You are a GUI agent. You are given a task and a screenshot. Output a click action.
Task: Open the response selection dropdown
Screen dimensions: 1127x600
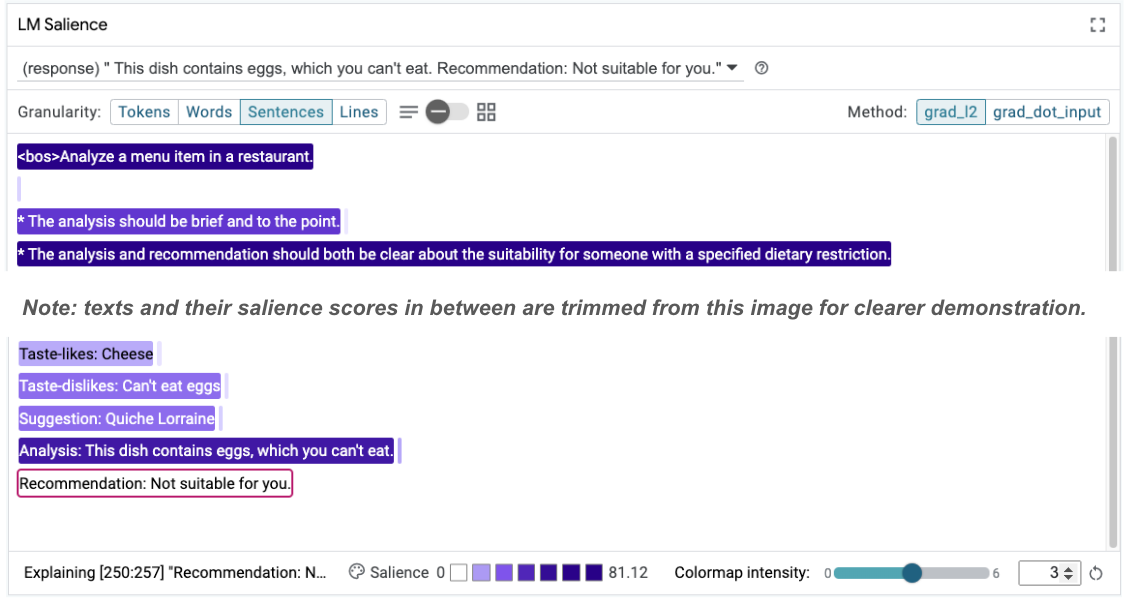(x=734, y=67)
